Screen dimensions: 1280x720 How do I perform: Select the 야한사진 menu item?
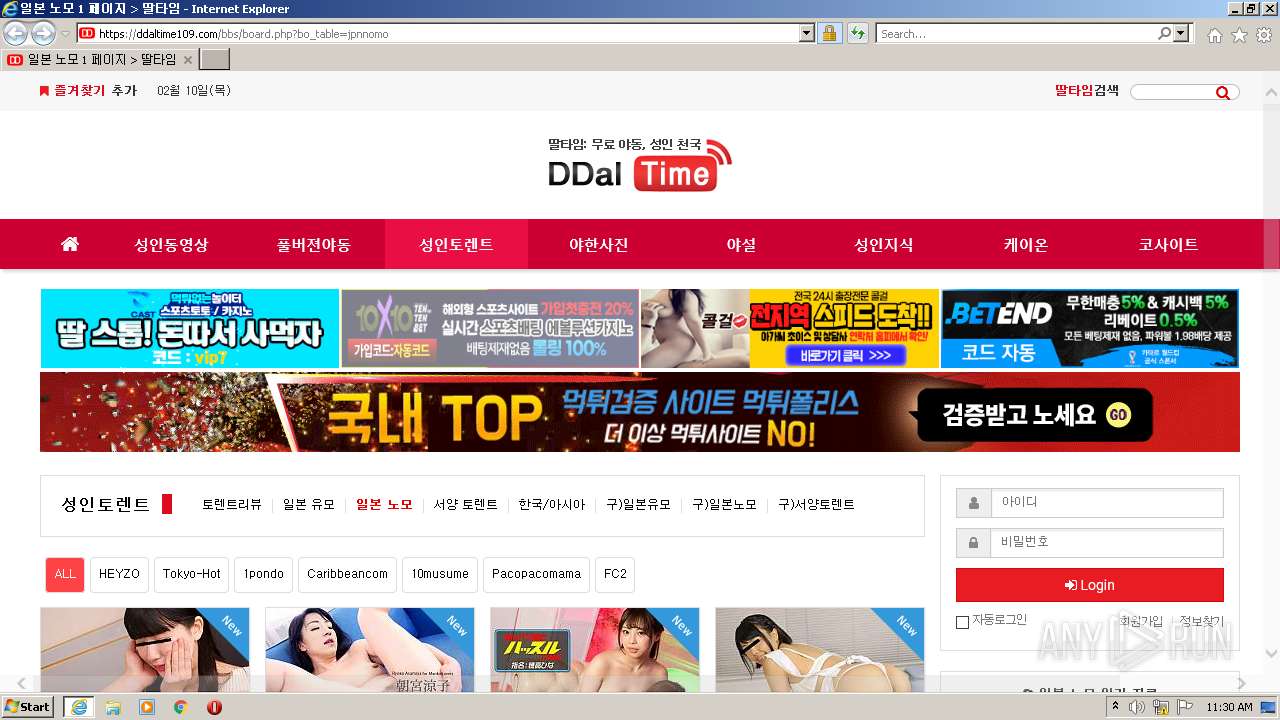599,244
